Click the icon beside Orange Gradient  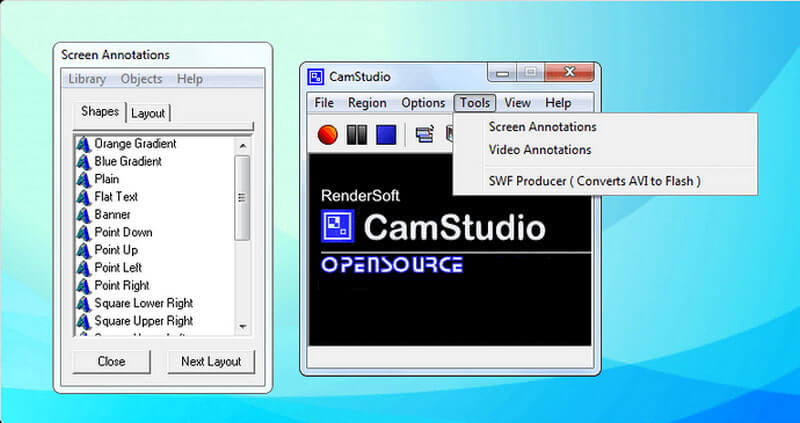pos(83,144)
